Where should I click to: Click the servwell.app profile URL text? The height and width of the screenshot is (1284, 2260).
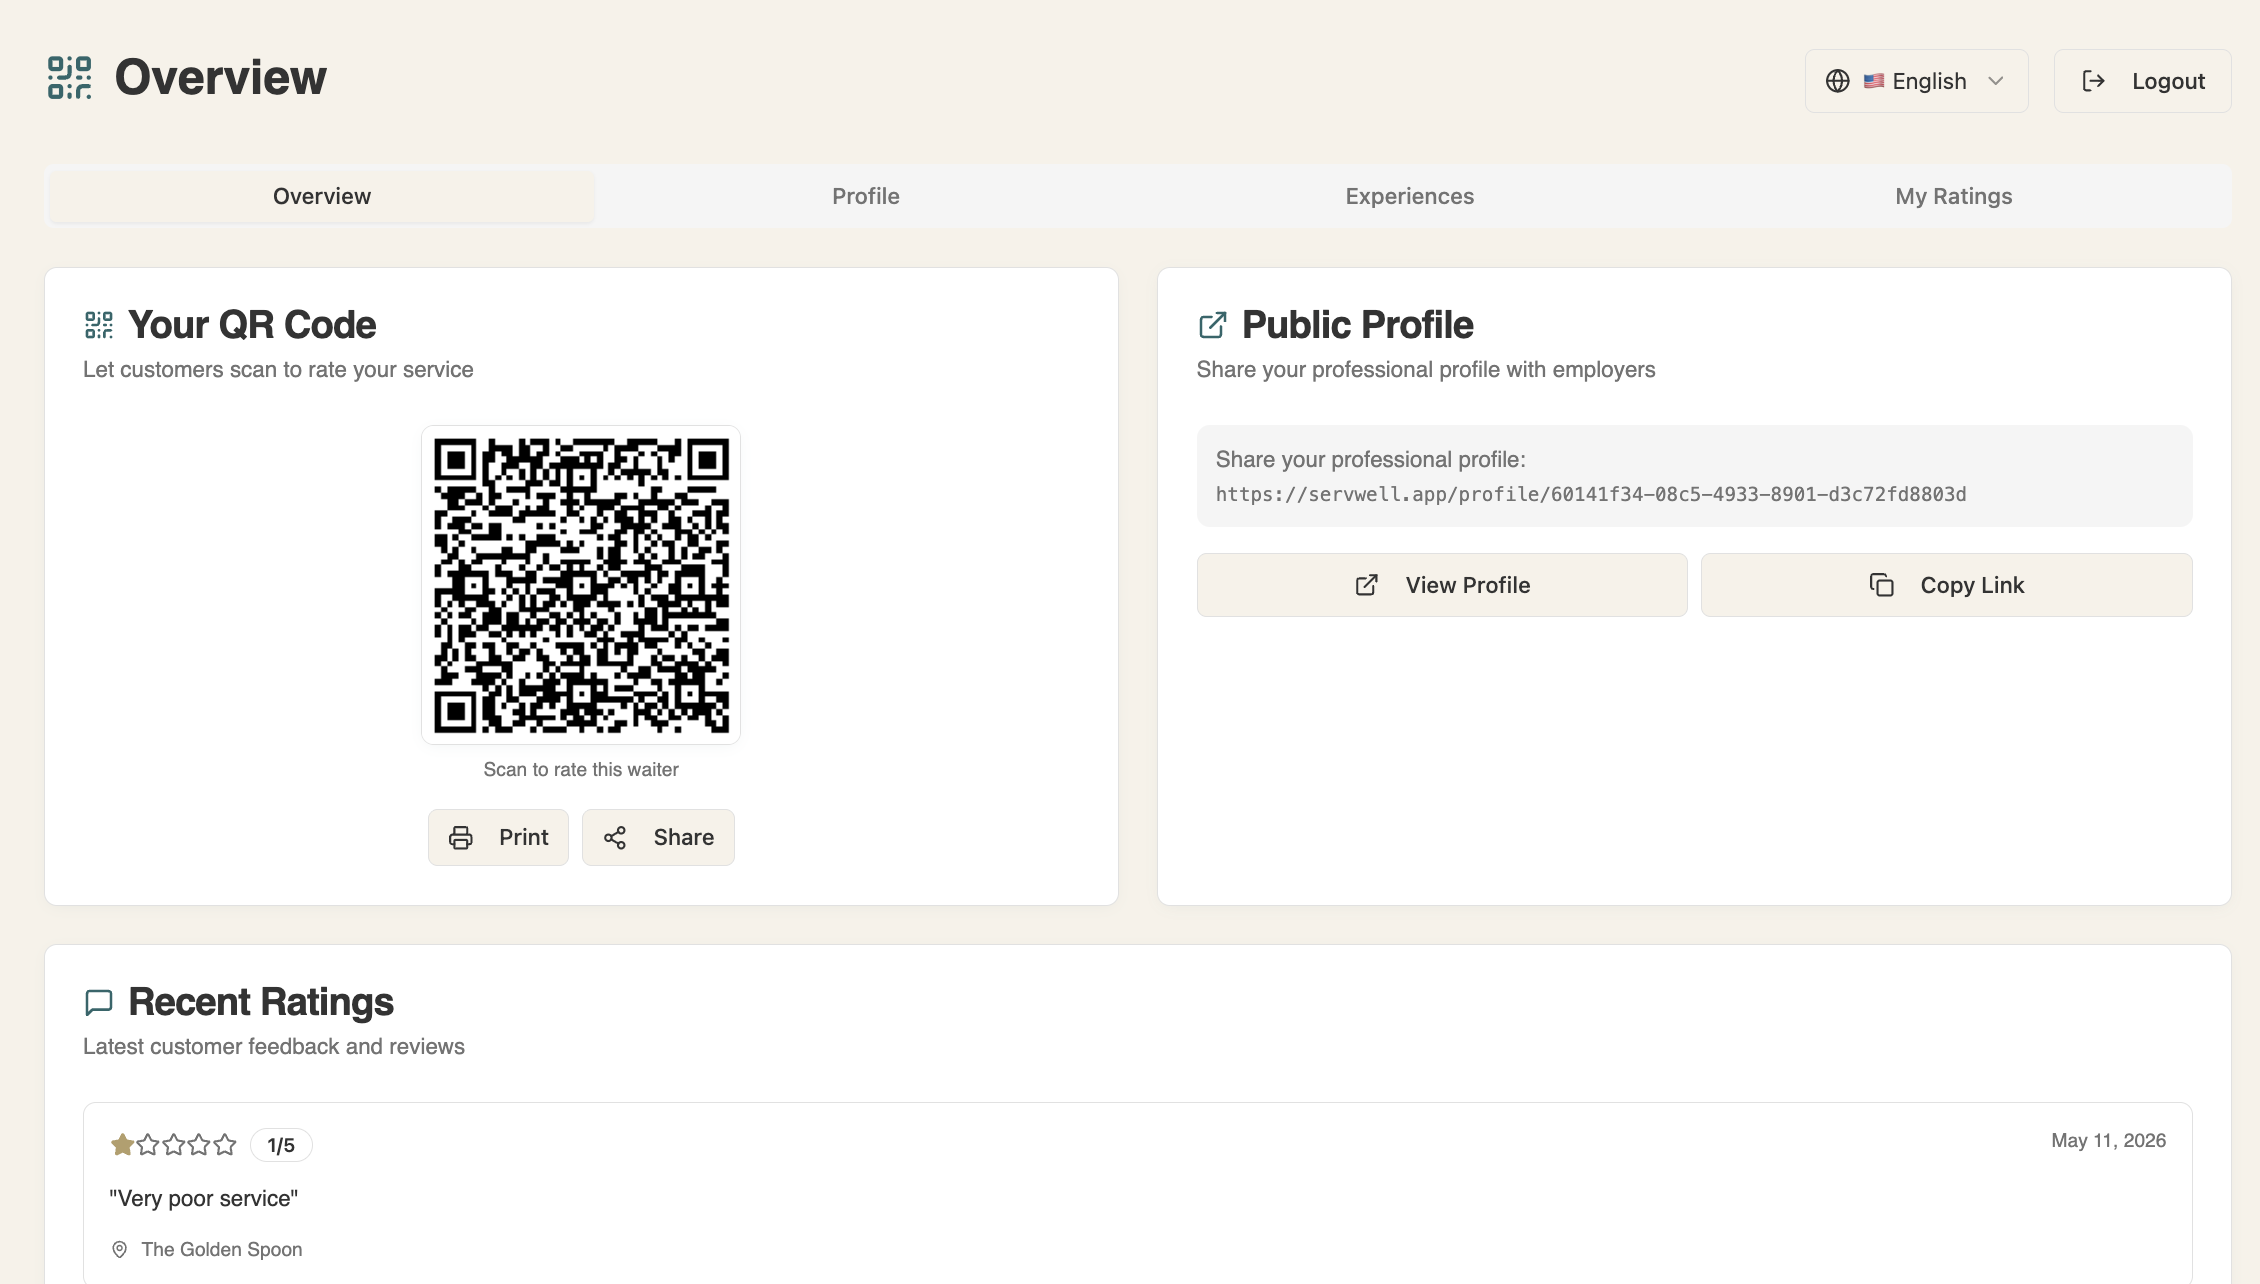[x=1591, y=494]
